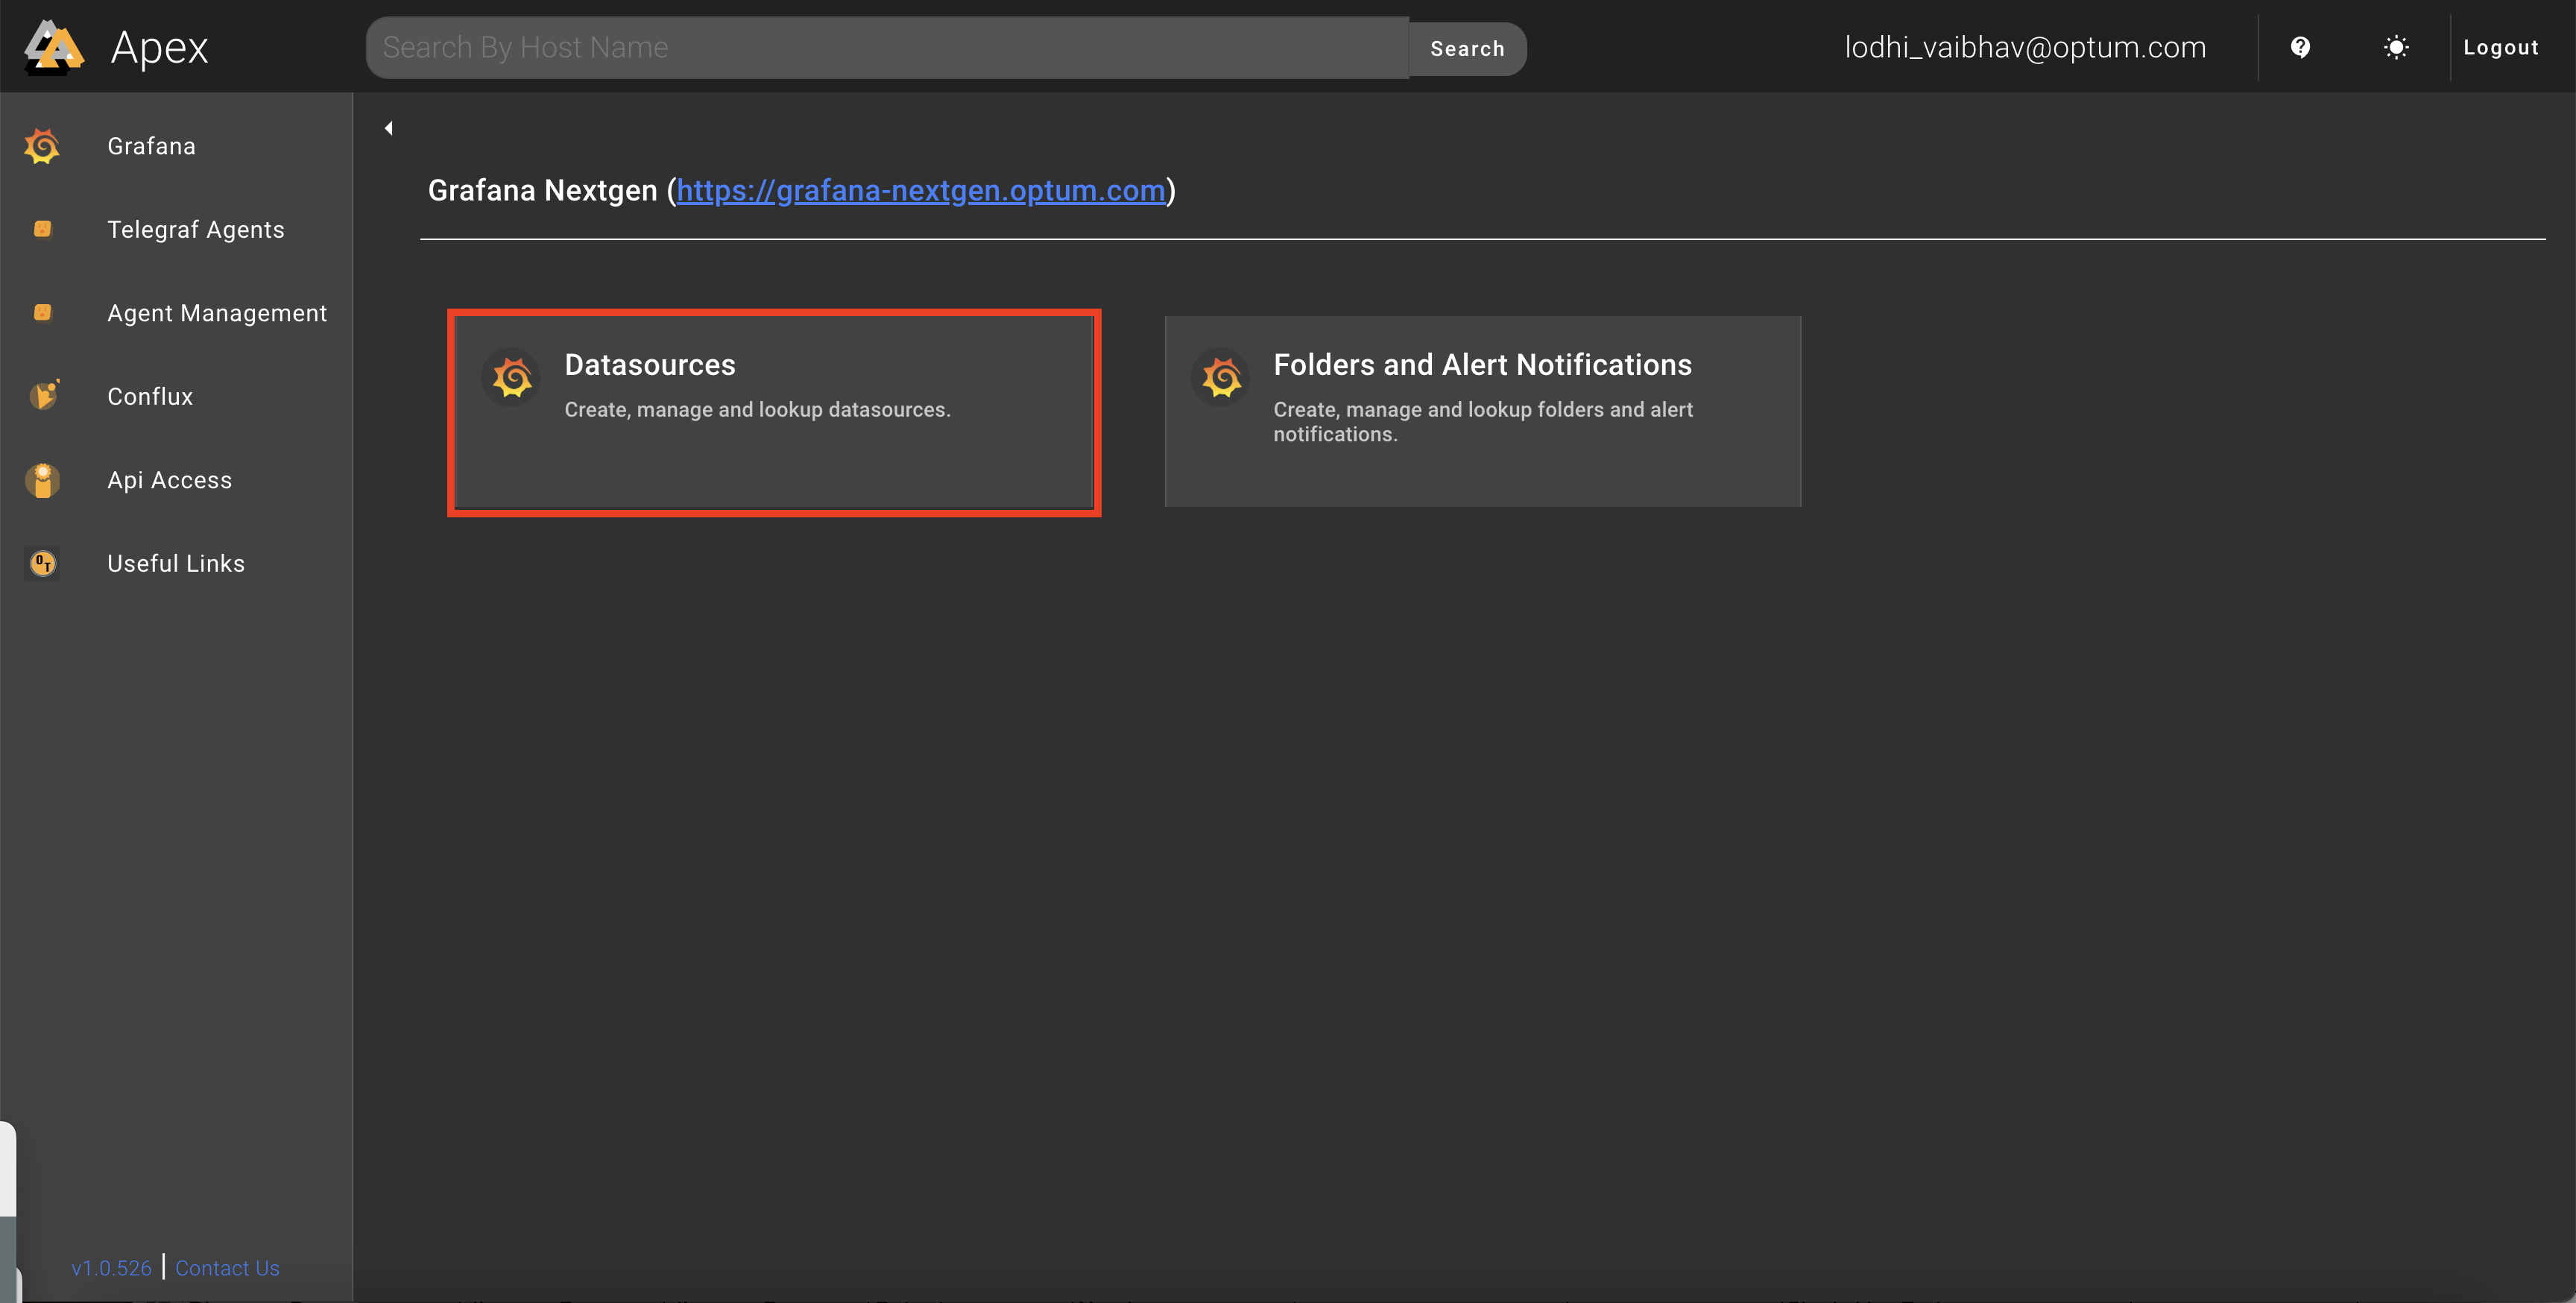Click the Apex title text
Viewport: 2576px width, 1303px height.
160,47
